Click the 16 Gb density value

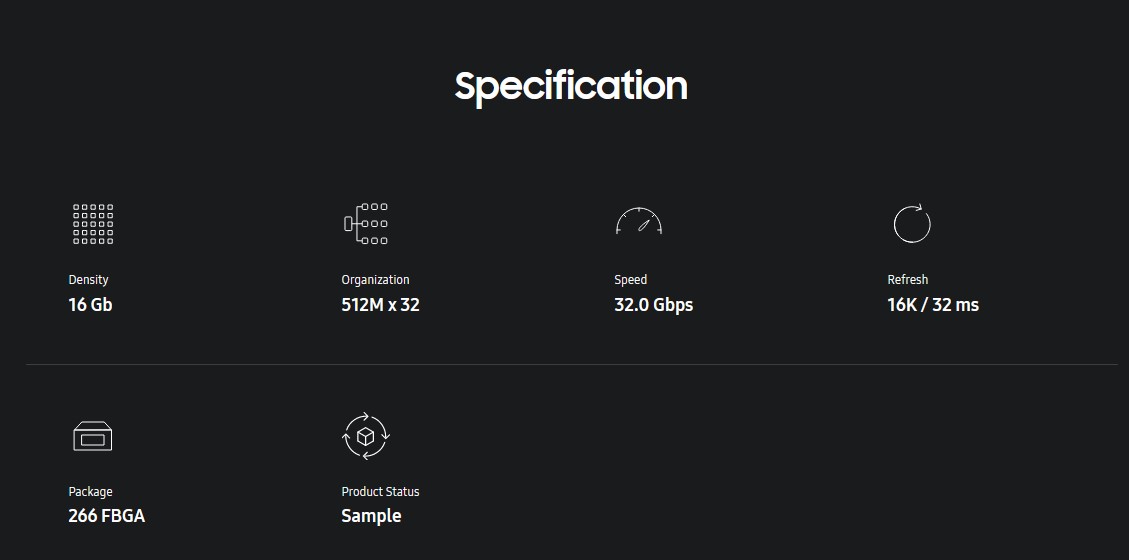coord(90,305)
